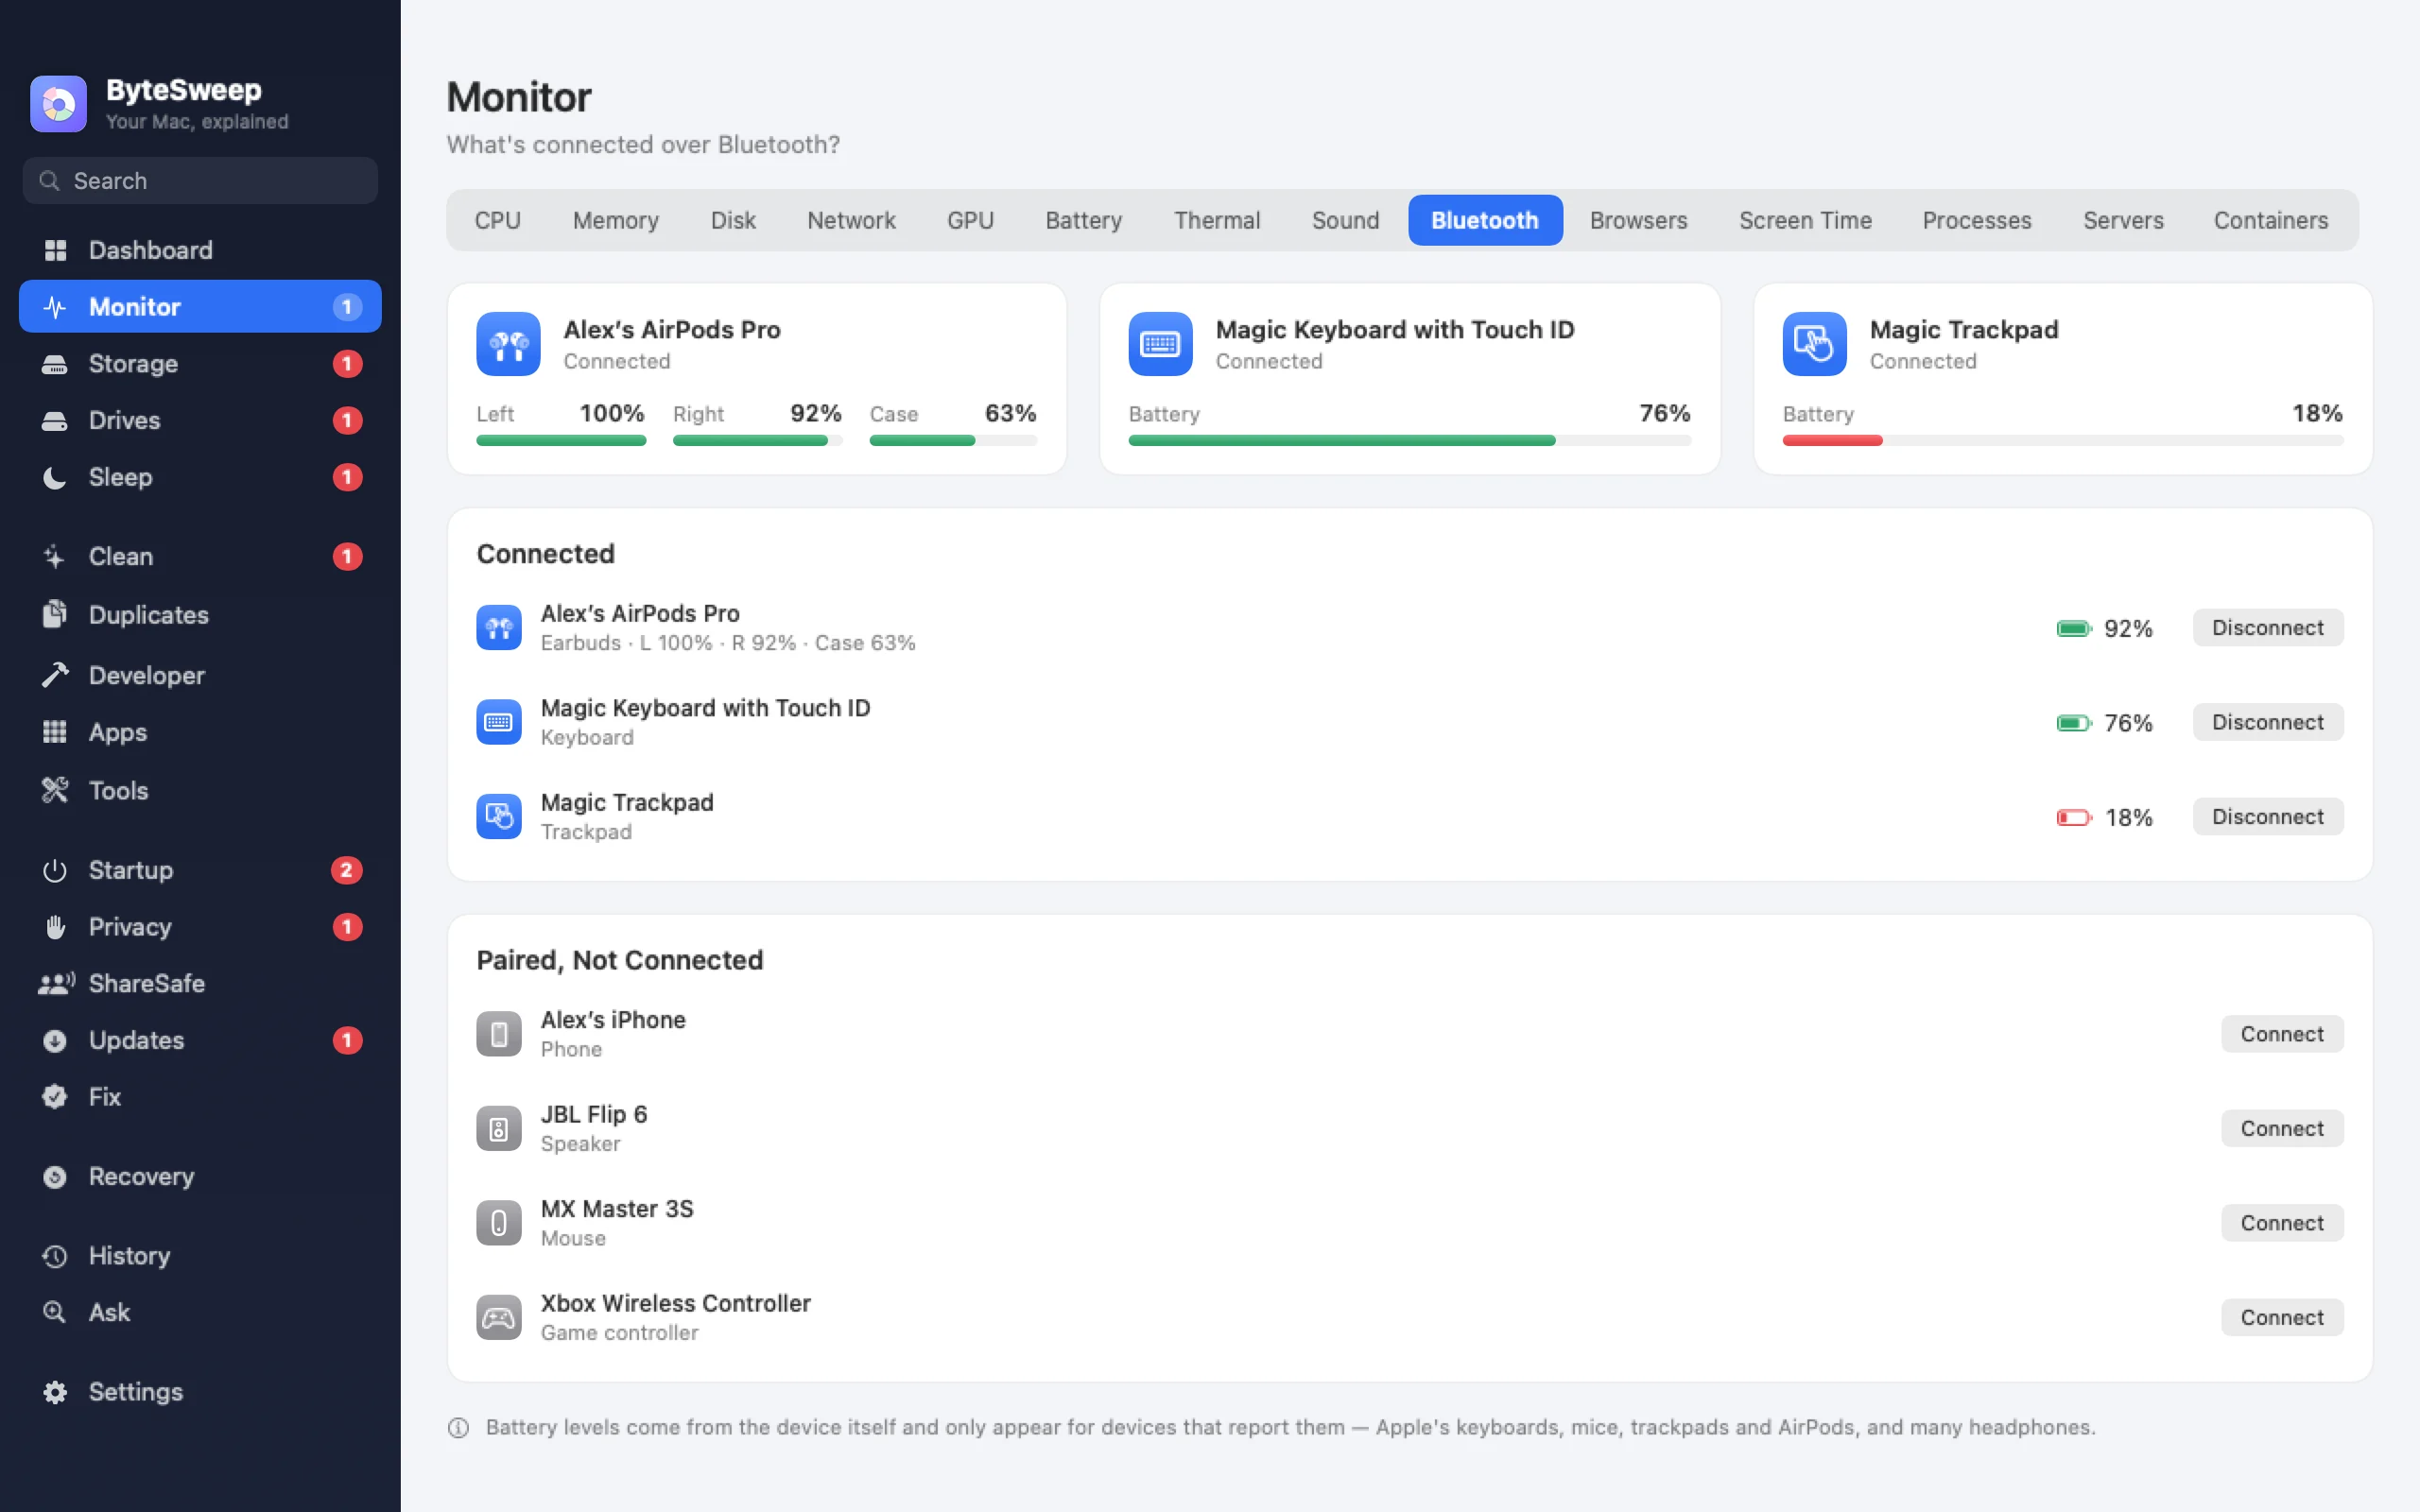Disconnect Alex's AirPods Pro
Viewport: 2420px width, 1512px height.
tap(2267, 628)
